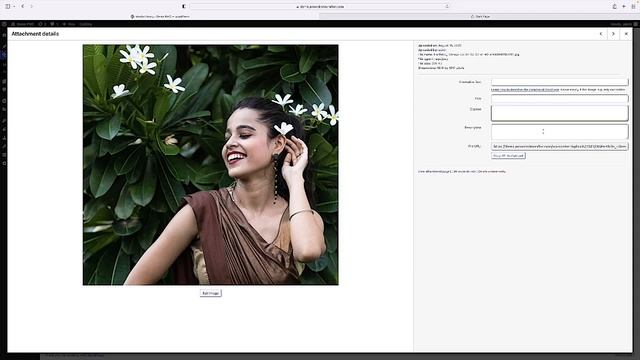Click Copy URL to clipboard button
Viewport: 640px width, 360px height.
coord(508,156)
